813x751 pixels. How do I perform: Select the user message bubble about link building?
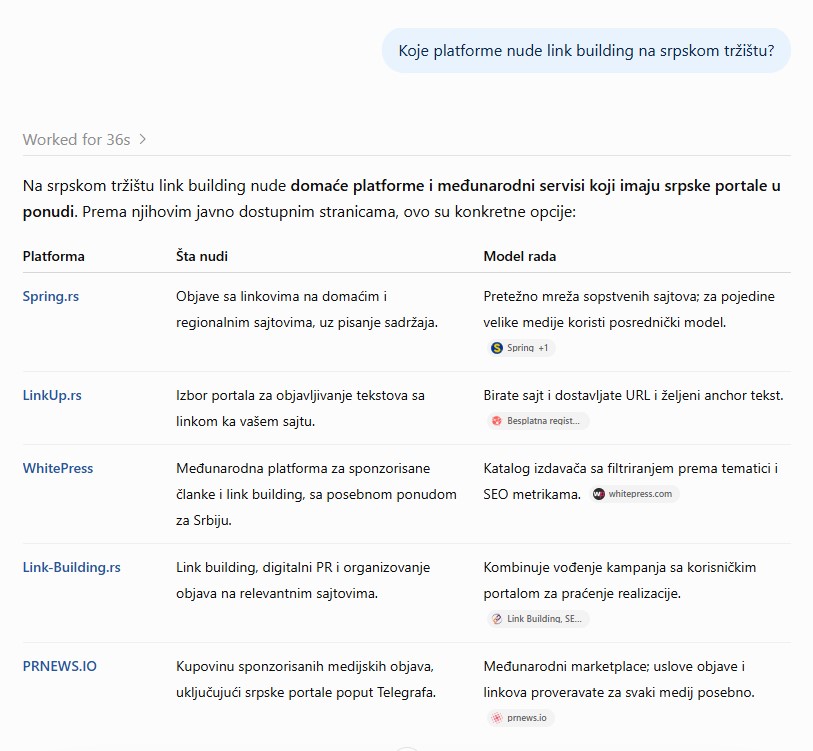point(586,50)
